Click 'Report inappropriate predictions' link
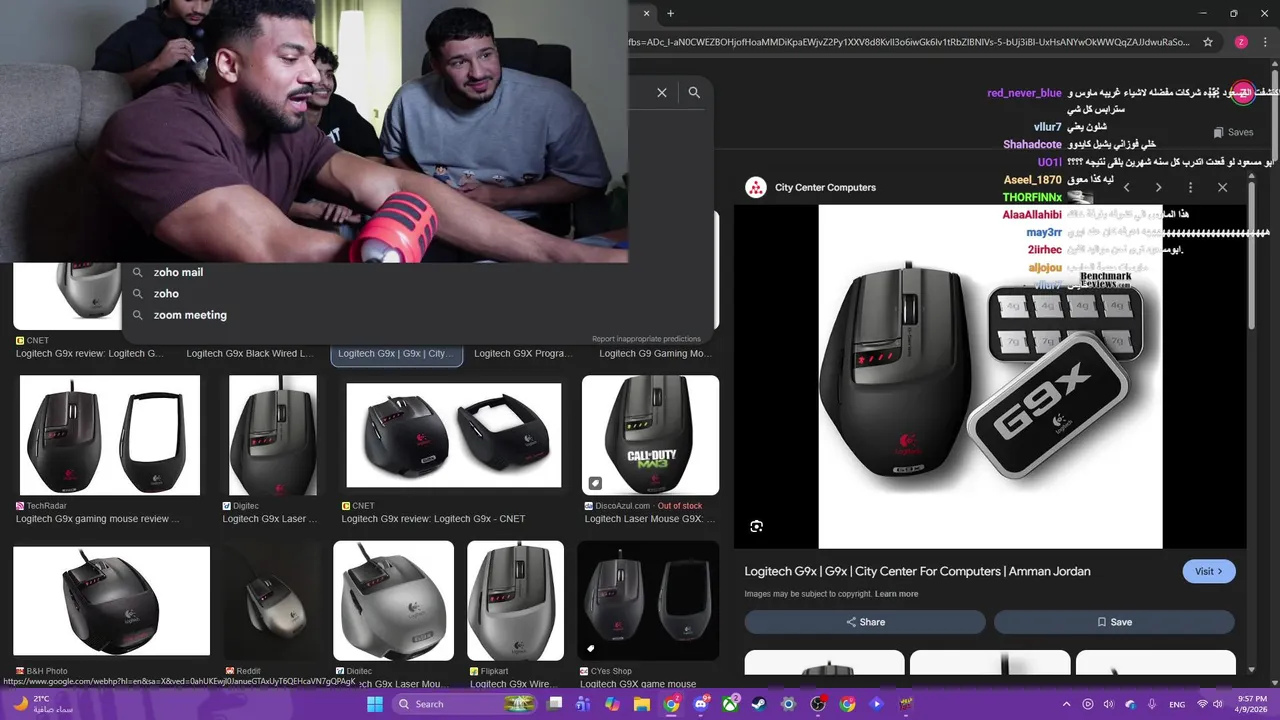Screen dimensions: 1280x720 coord(646,339)
